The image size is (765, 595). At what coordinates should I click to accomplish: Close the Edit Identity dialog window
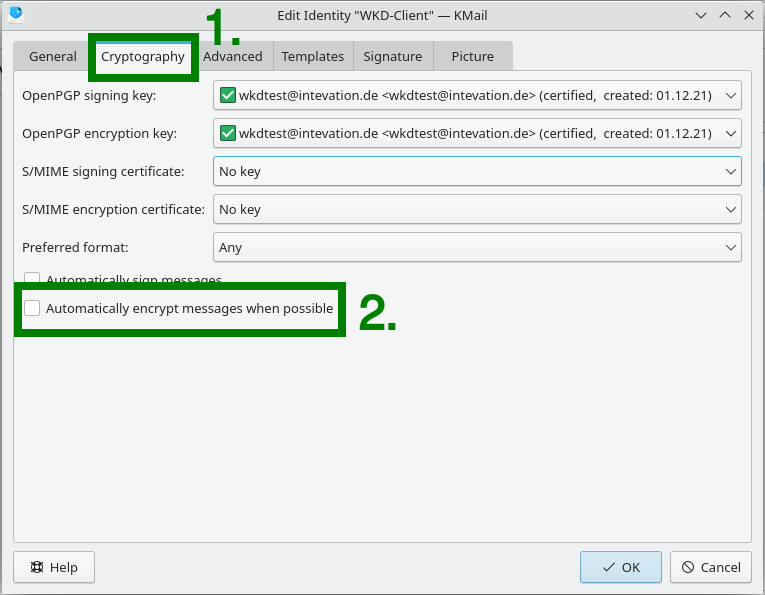click(748, 14)
